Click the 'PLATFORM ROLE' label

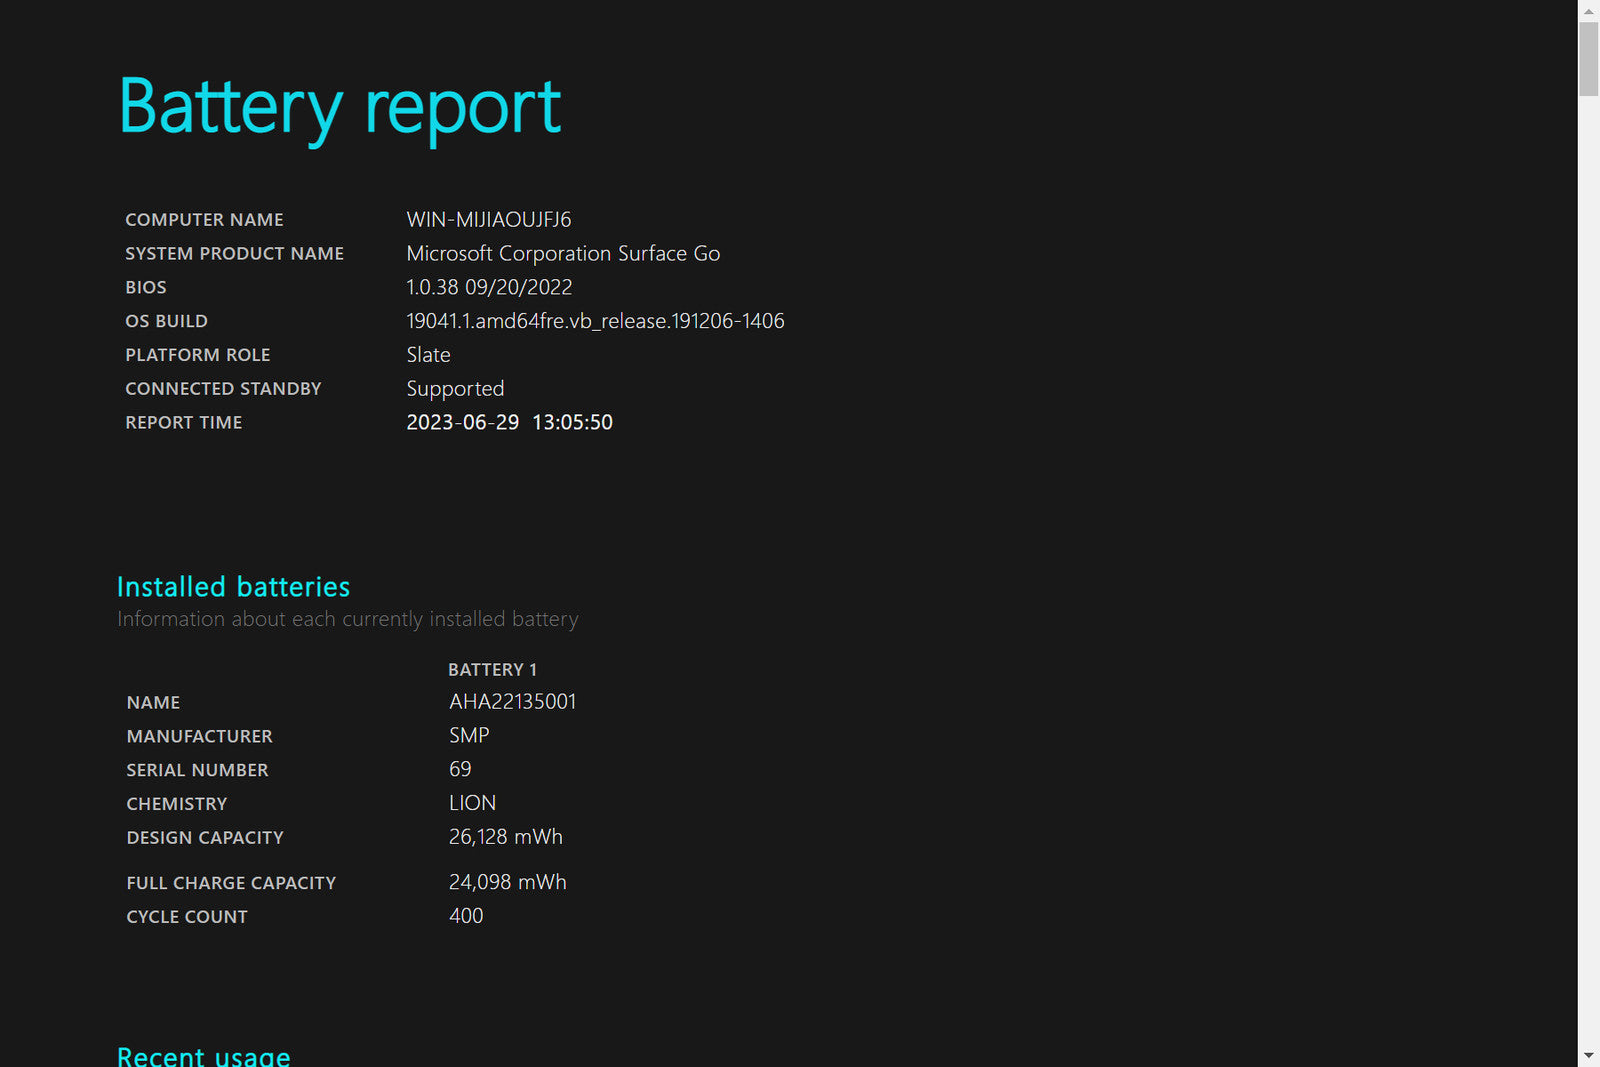[x=197, y=356]
